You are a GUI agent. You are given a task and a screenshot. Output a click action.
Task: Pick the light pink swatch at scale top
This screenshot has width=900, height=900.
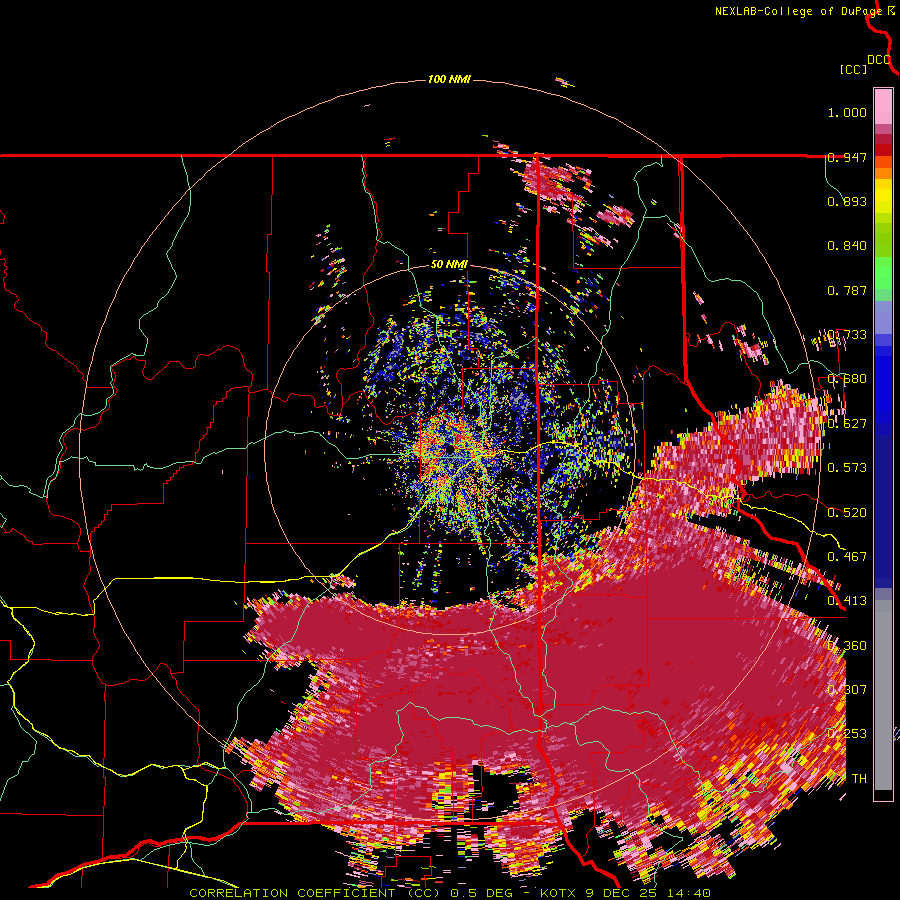pos(883,106)
